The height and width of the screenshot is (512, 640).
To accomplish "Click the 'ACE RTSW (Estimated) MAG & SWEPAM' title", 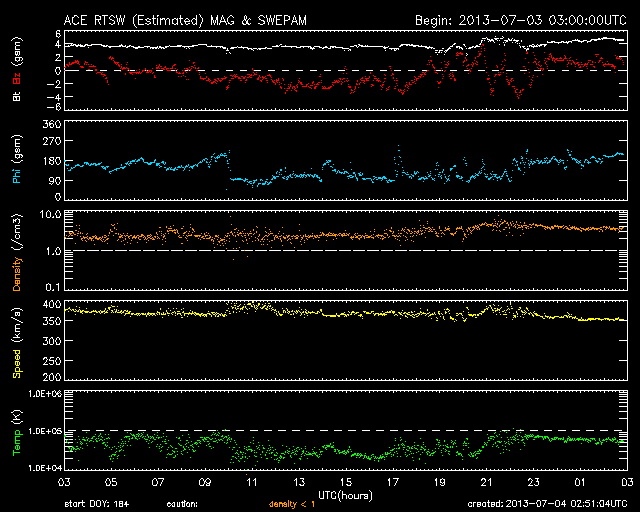I will click(185, 20).
